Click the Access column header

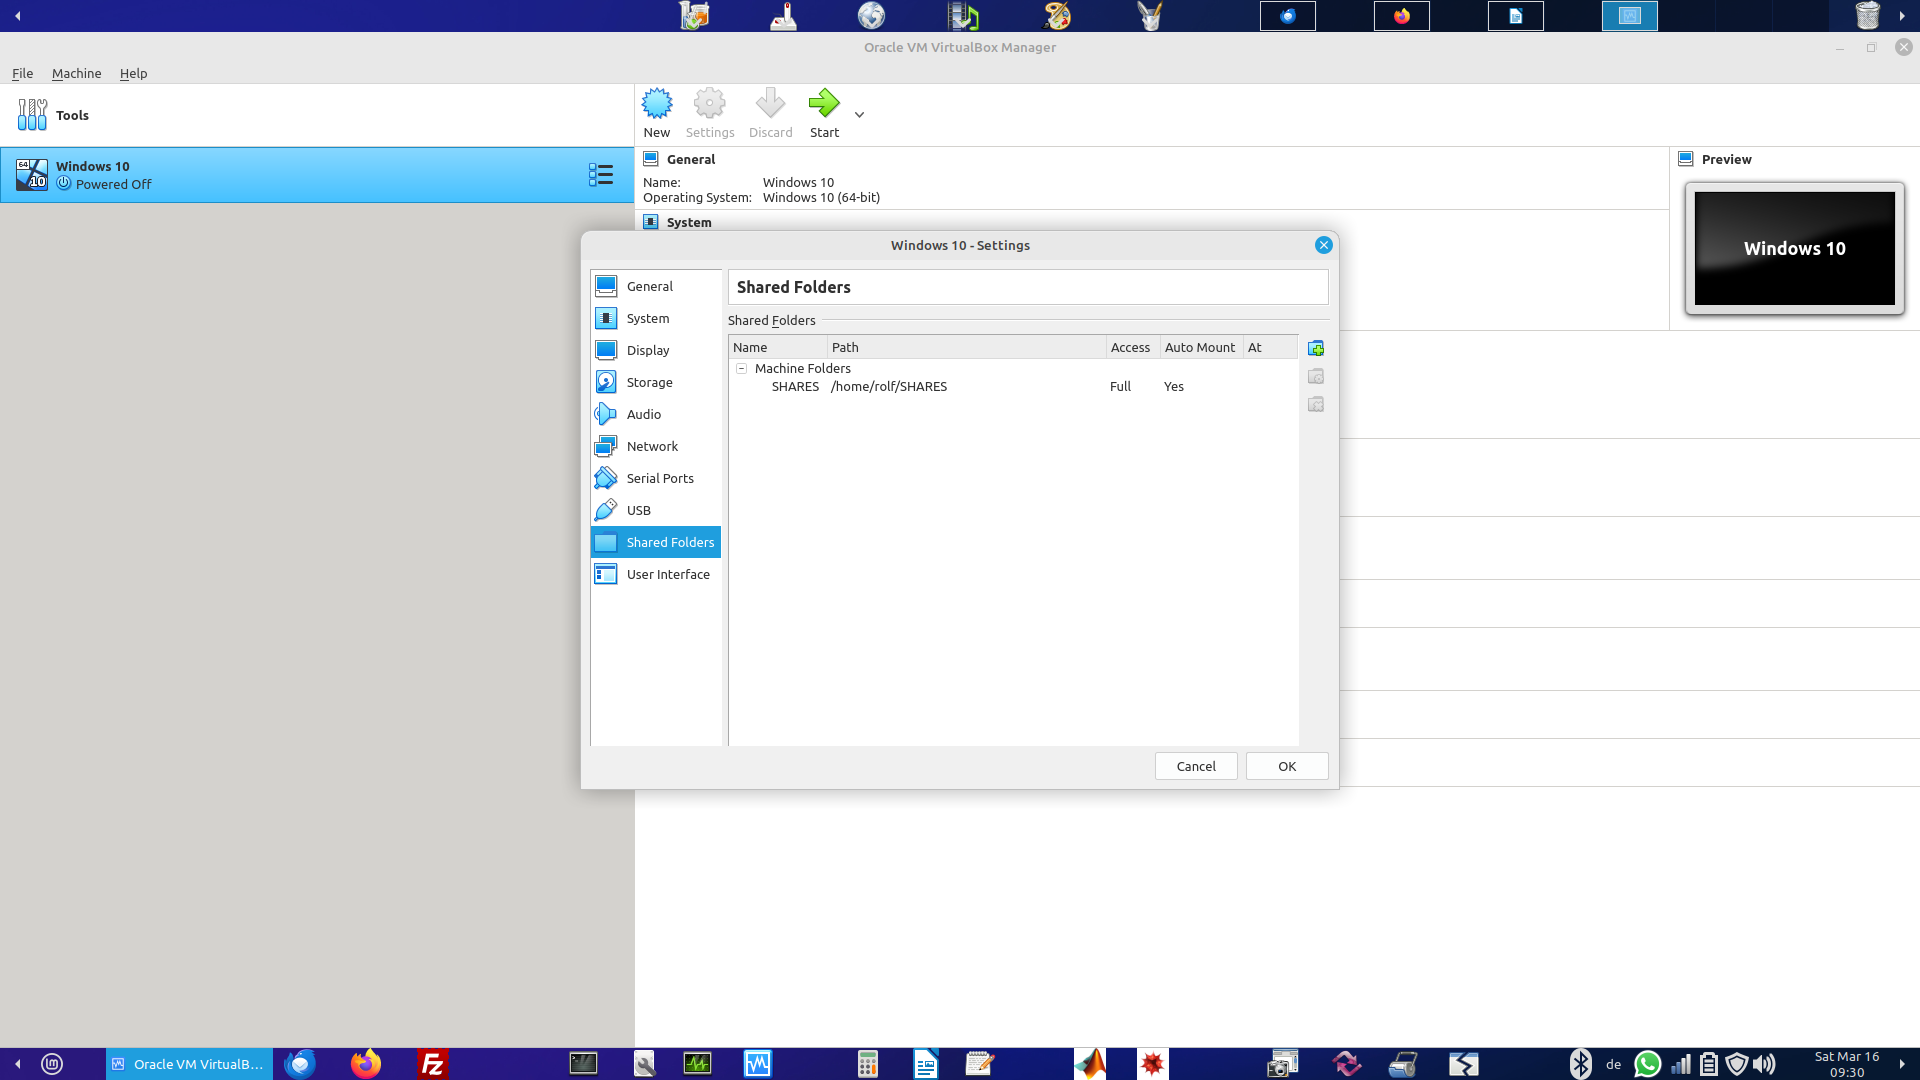click(x=1133, y=347)
